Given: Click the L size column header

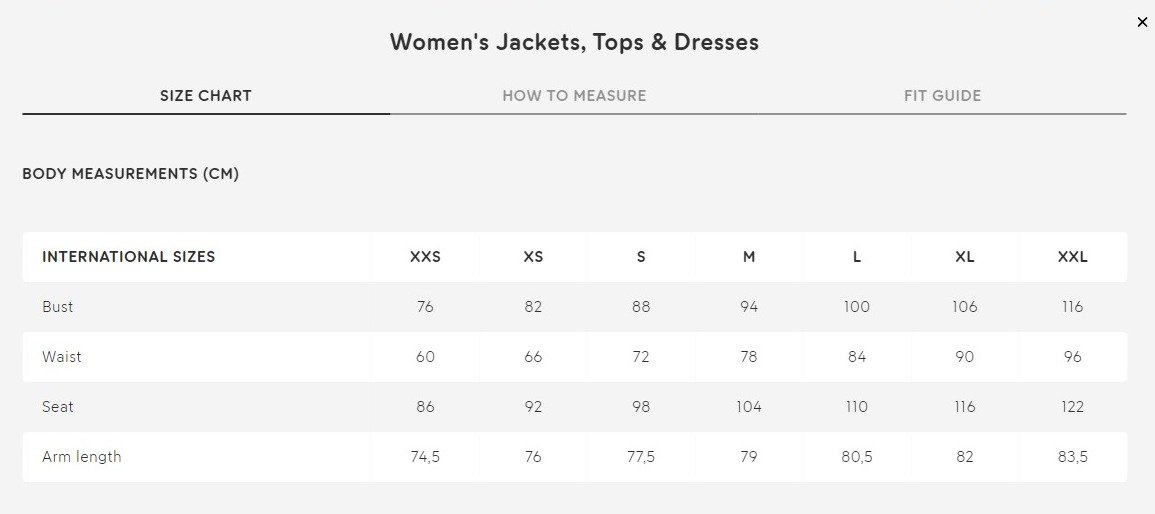Looking at the screenshot, I should click(x=857, y=257).
